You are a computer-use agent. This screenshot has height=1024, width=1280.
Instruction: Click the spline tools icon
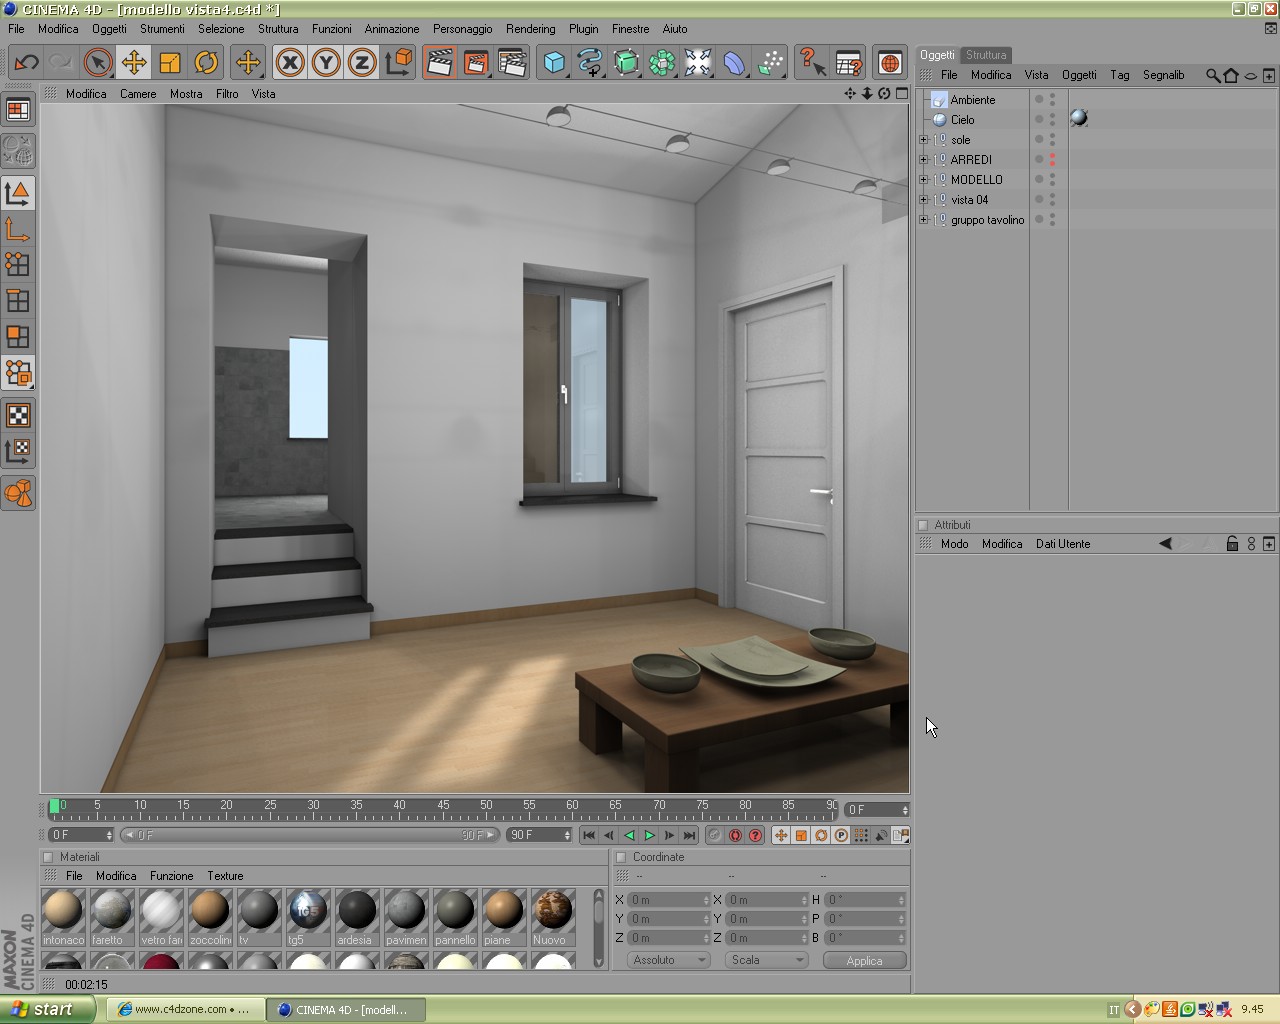click(590, 63)
